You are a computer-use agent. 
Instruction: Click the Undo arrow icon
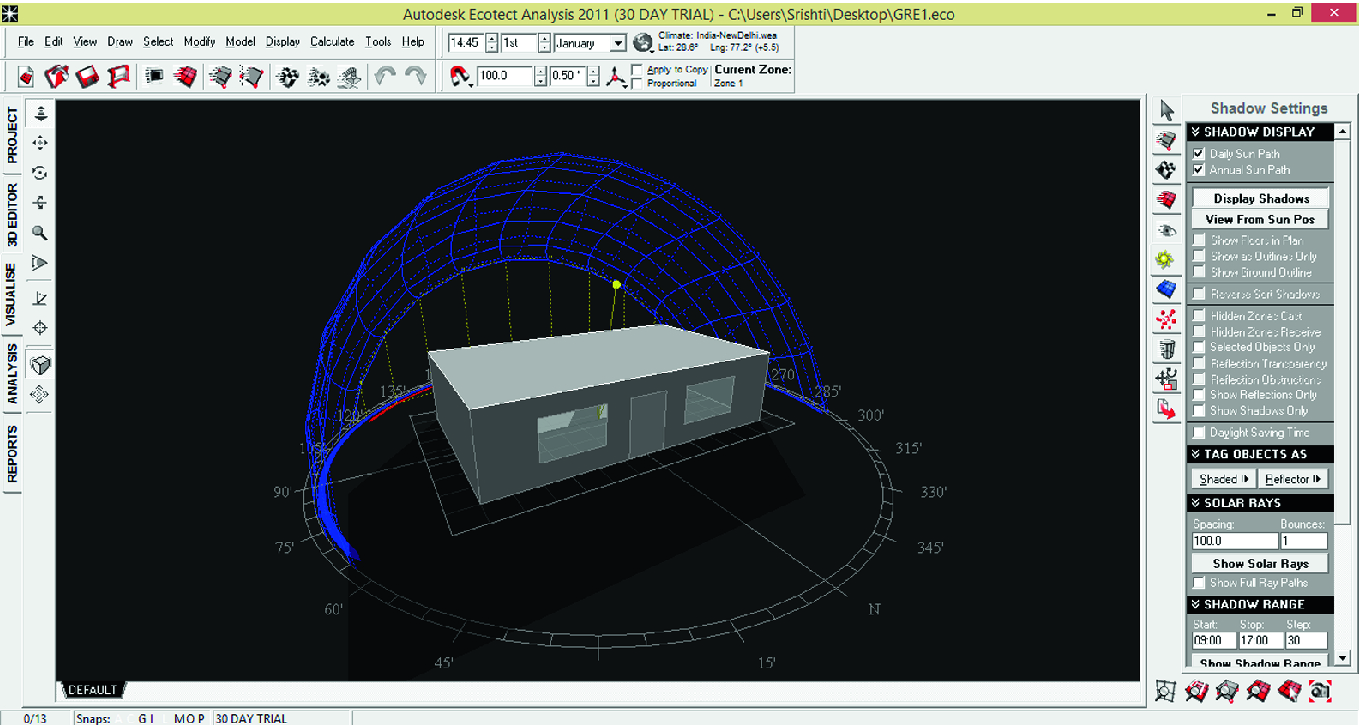pos(385,76)
